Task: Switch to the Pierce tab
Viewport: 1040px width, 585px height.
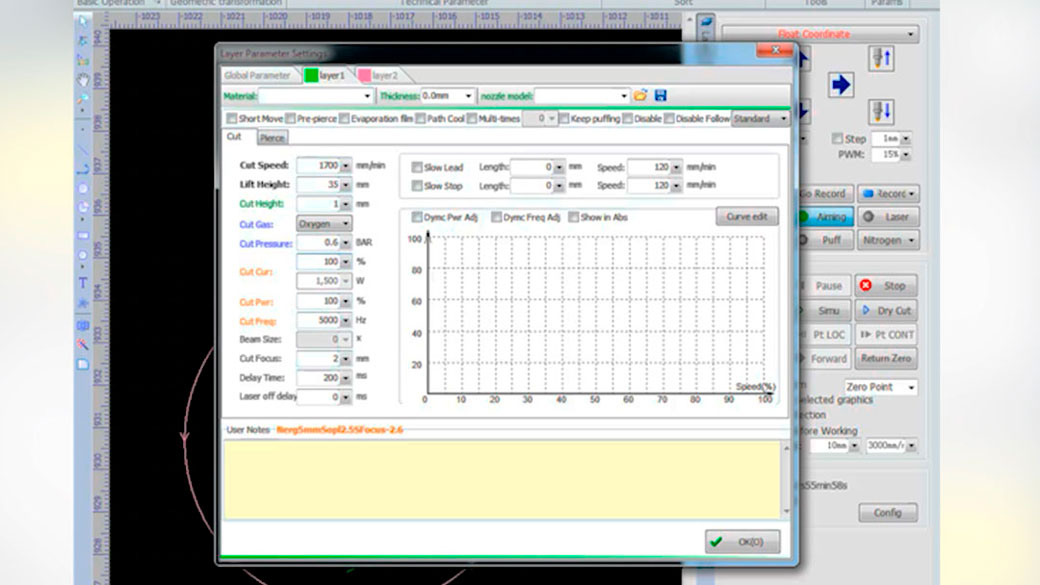Action: pos(272,138)
